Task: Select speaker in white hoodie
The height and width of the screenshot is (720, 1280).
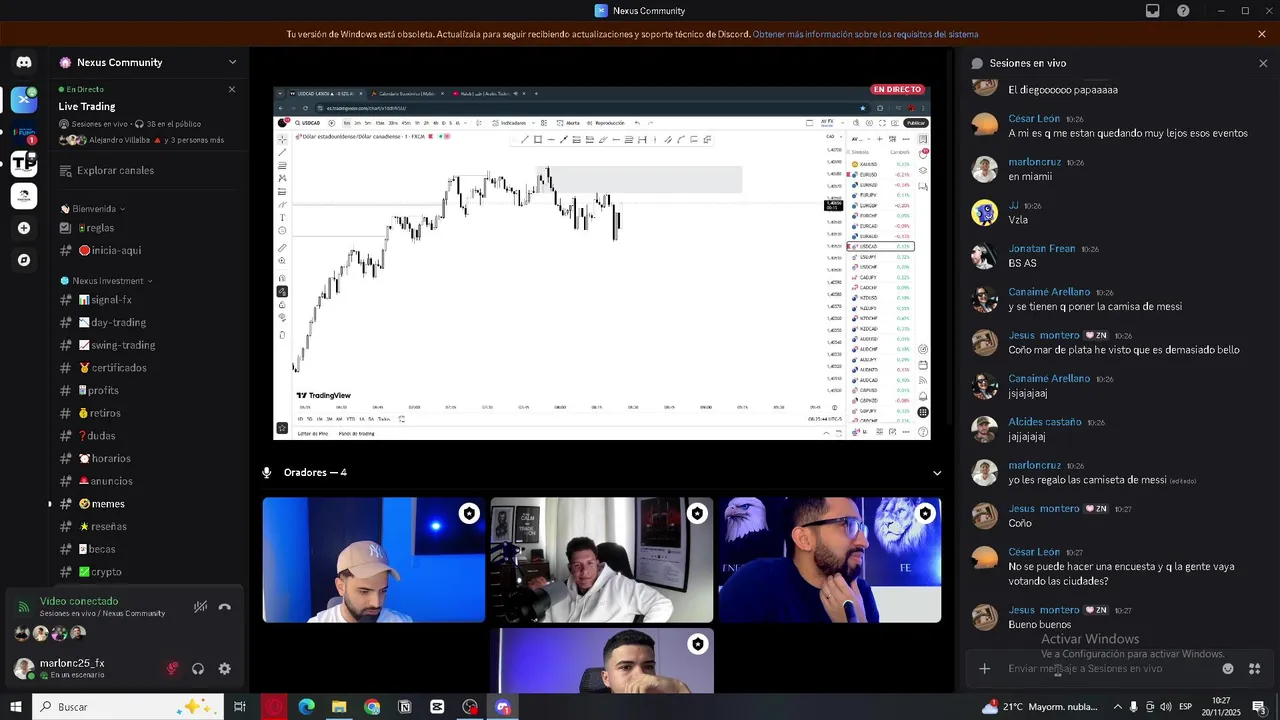Action: point(602,560)
